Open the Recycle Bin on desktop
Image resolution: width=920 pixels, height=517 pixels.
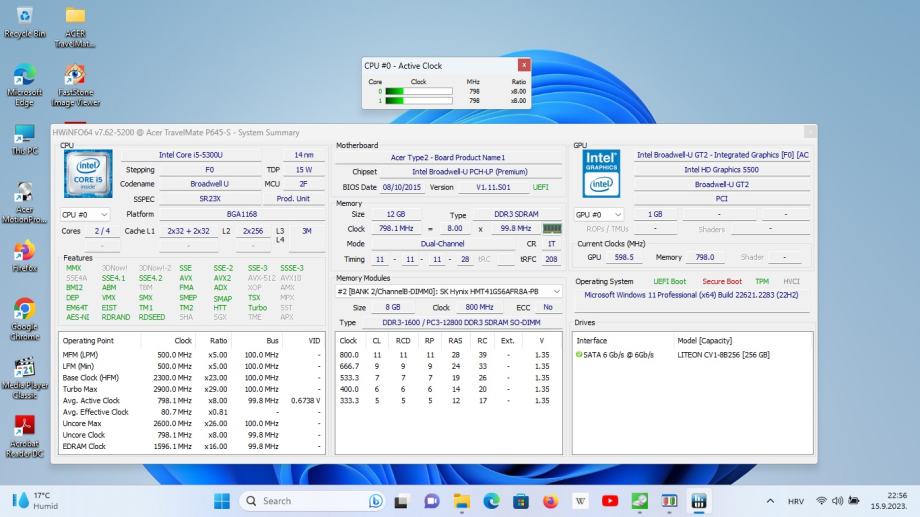coord(24,18)
